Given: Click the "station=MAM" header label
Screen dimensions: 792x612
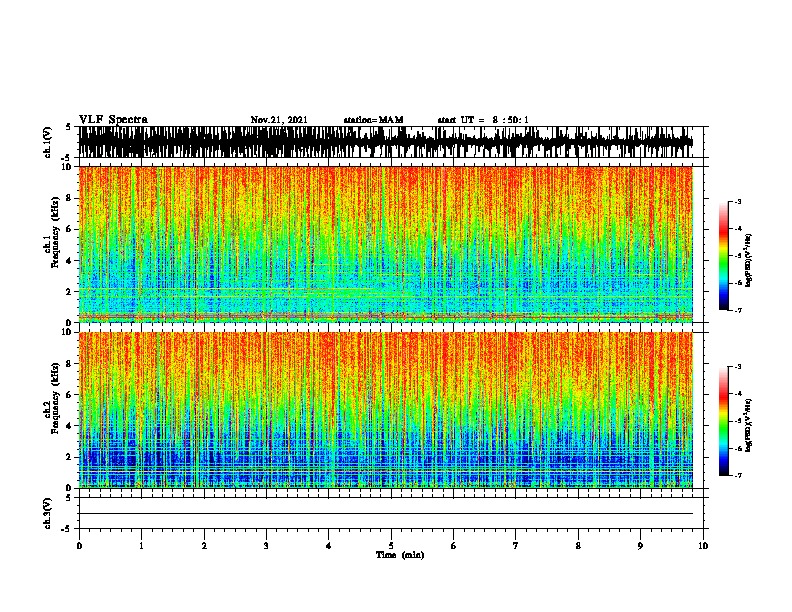Looking at the screenshot, I should 373,120.
